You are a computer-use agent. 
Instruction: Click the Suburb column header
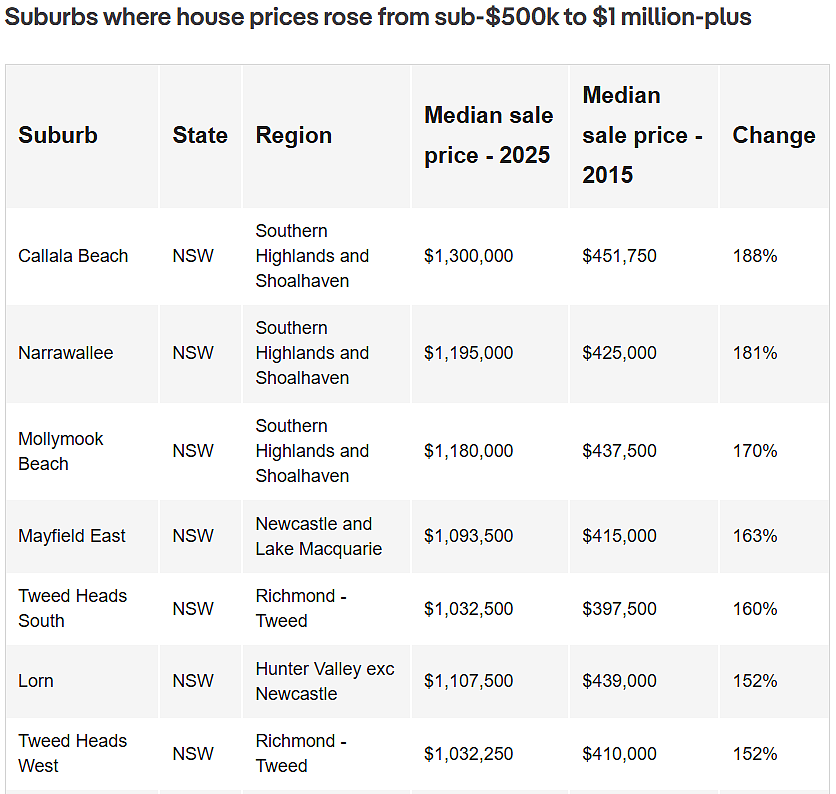tap(58, 135)
